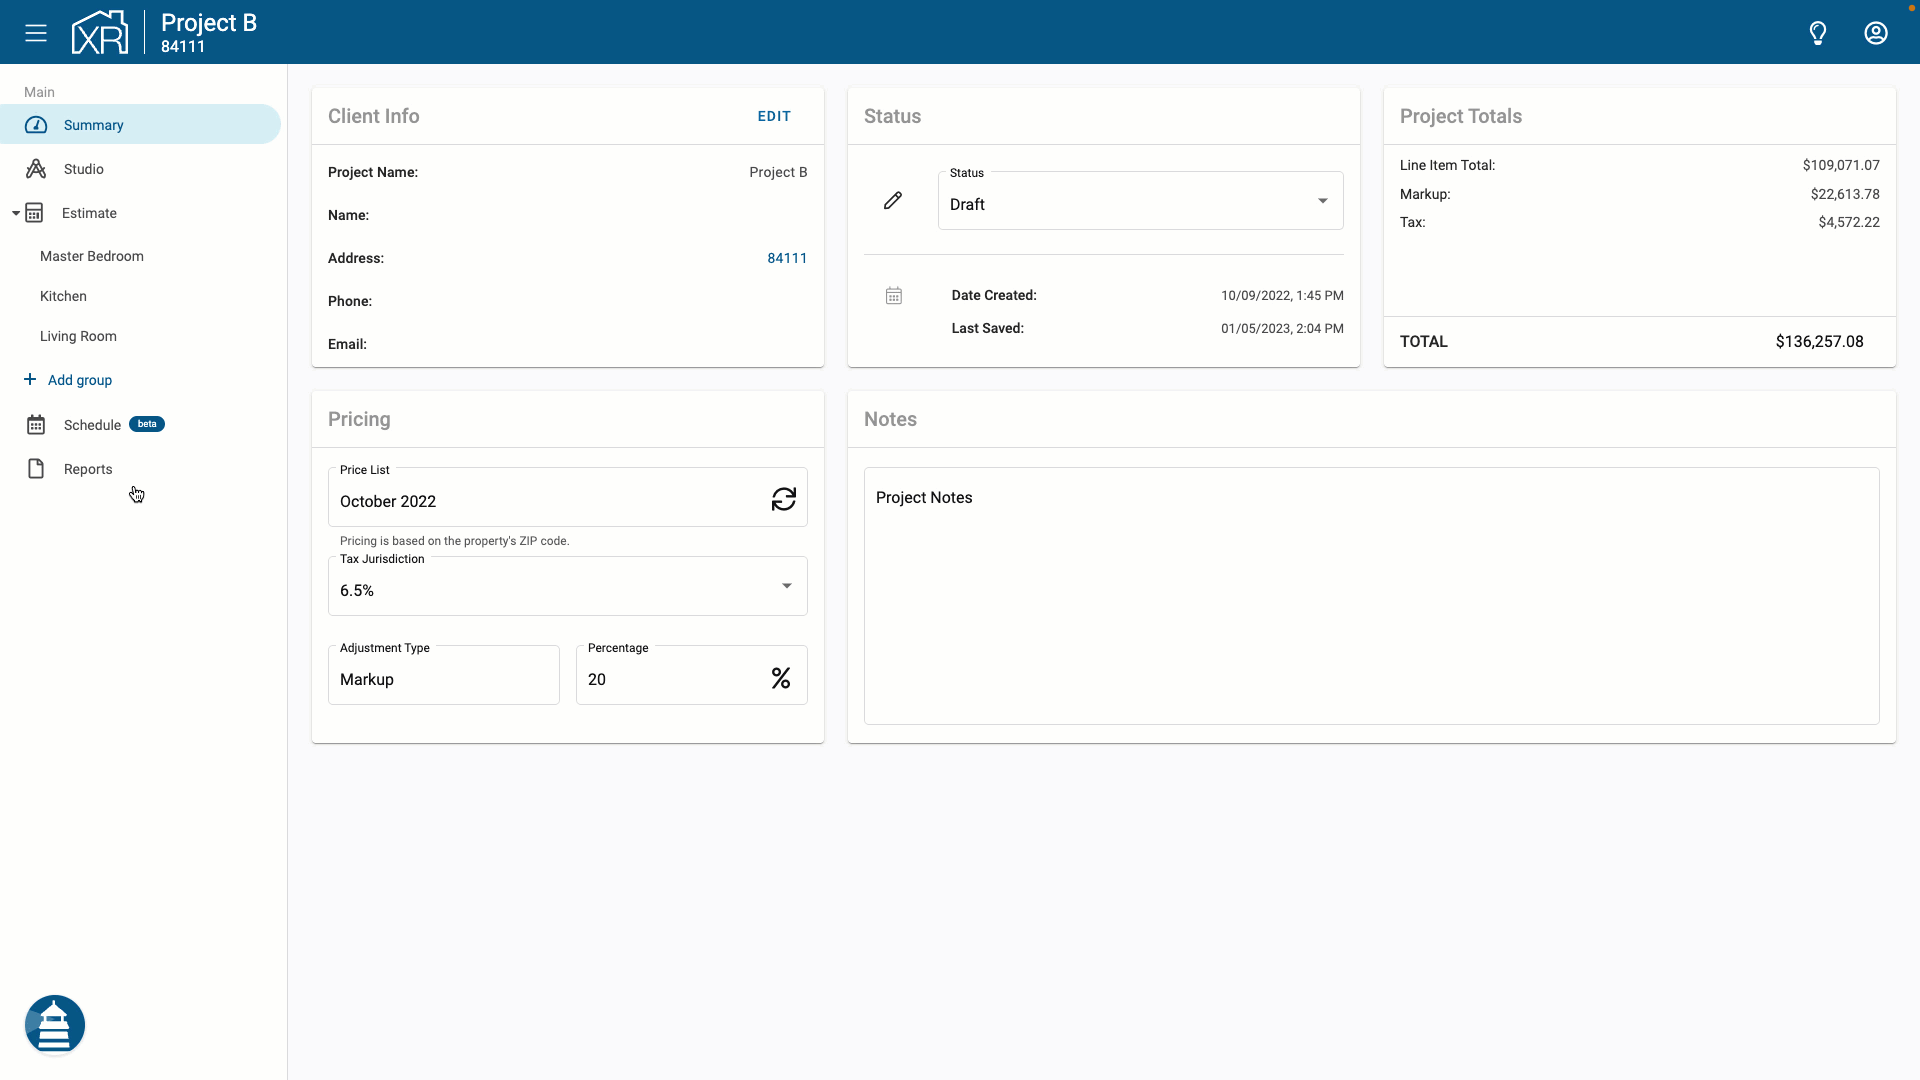Image resolution: width=1920 pixels, height=1080 pixels.
Task: Click the pencil edit icon in Status
Action: 893,200
